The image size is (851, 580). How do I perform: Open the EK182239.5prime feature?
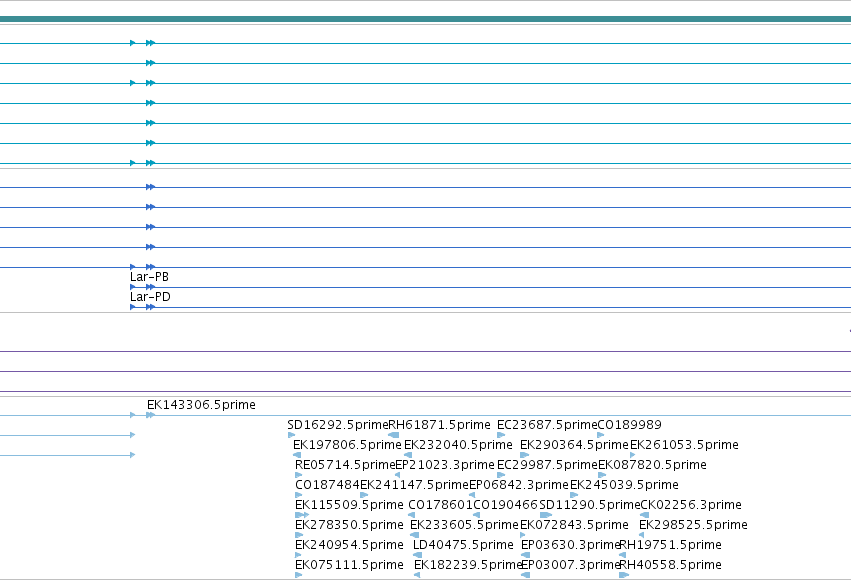[468, 565]
